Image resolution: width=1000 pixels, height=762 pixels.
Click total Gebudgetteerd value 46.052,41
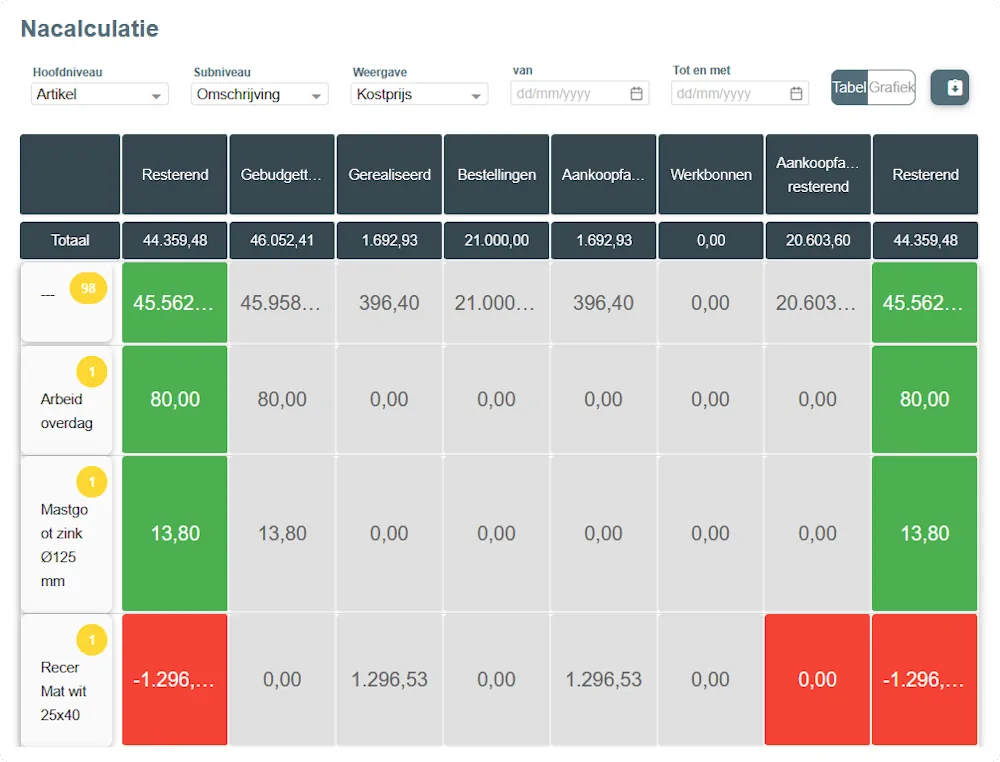282,240
